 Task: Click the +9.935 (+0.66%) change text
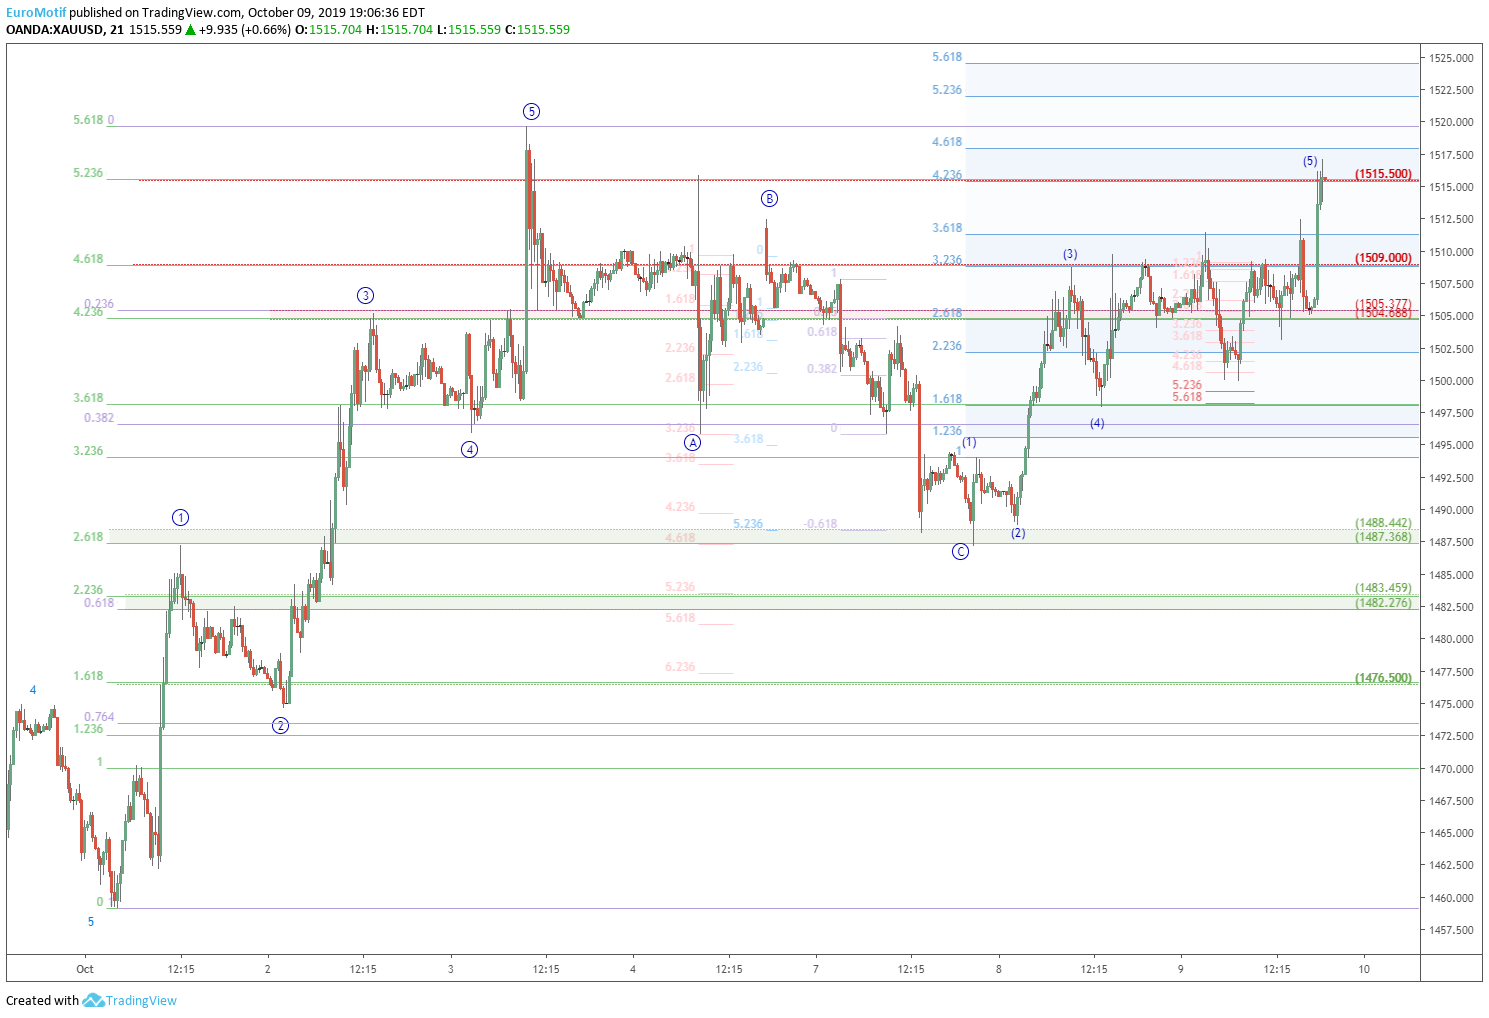(245, 30)
